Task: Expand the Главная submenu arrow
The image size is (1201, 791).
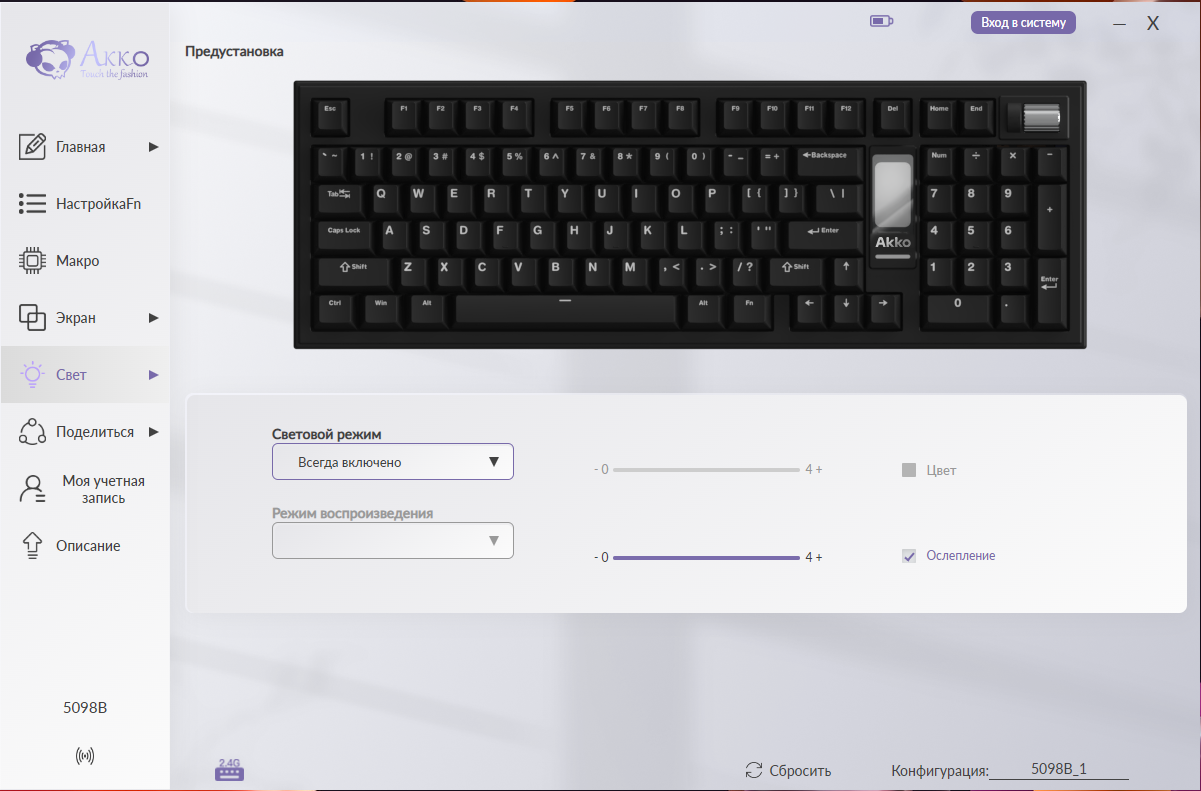Action: pos(154,147)
